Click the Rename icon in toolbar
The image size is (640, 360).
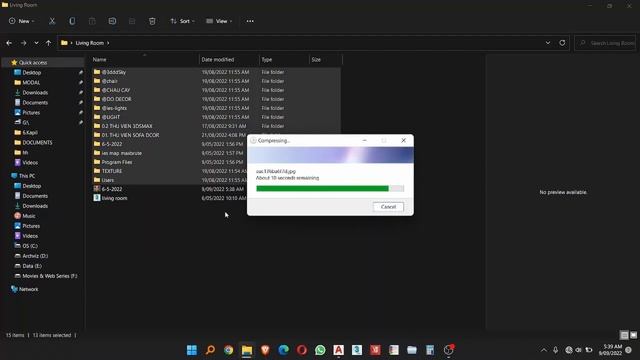pos(112,21)
